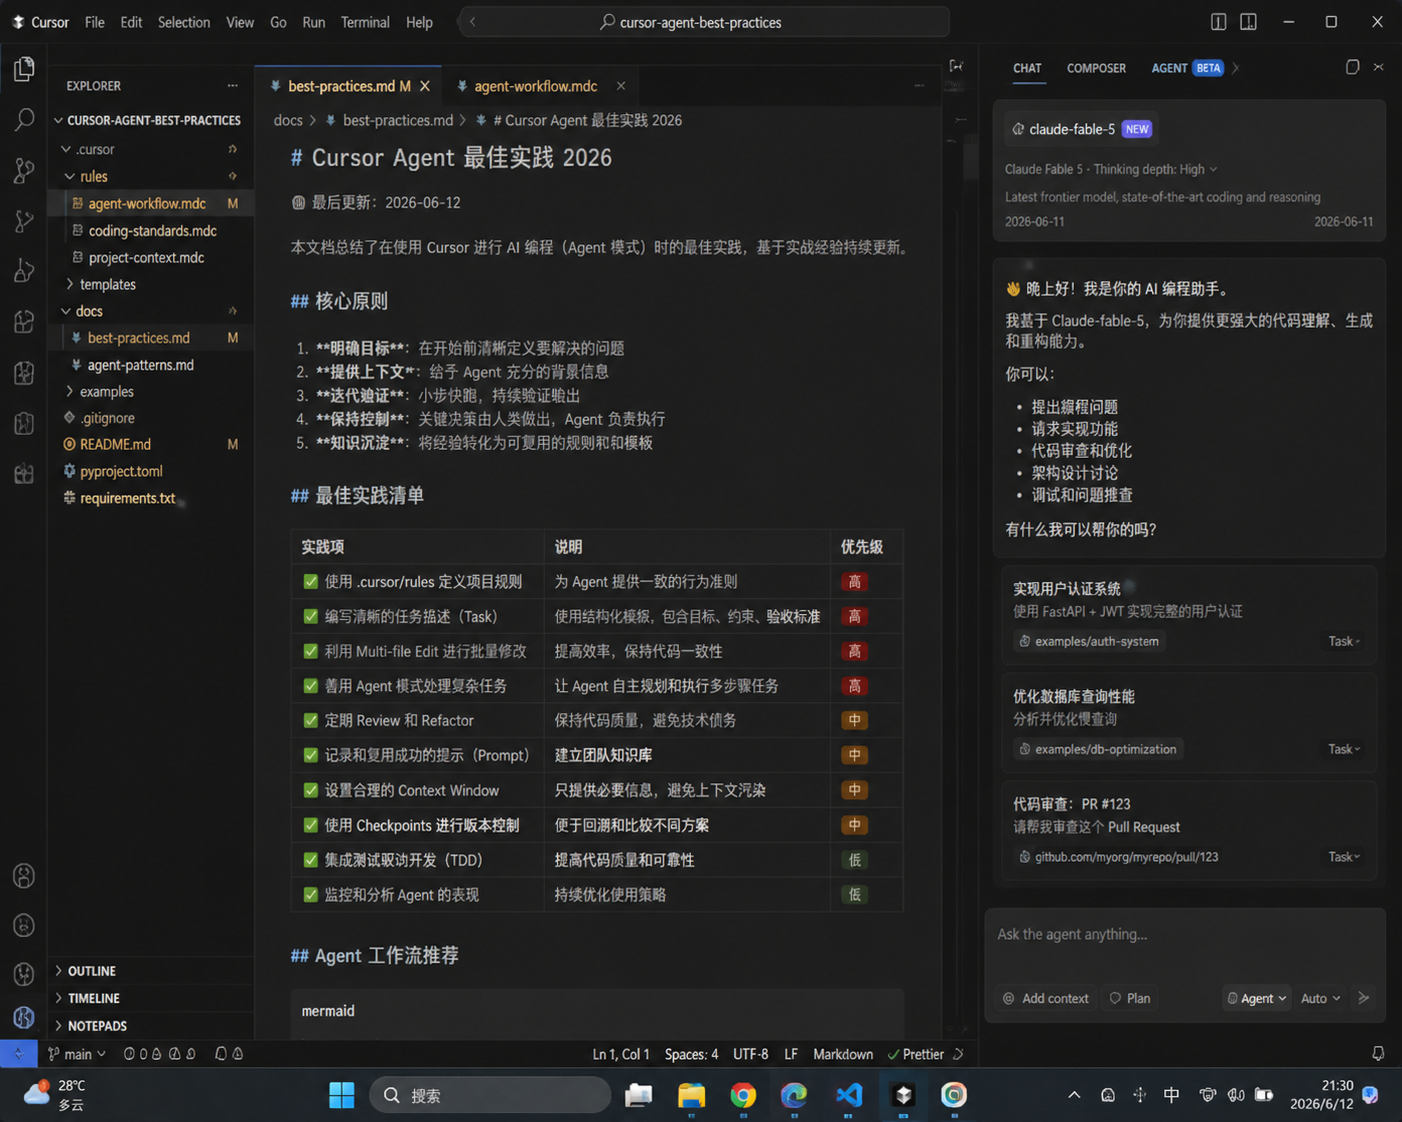Click the 中 input method indicator in the tray
The image size is (1402, 1122).
(1171, 1095)
